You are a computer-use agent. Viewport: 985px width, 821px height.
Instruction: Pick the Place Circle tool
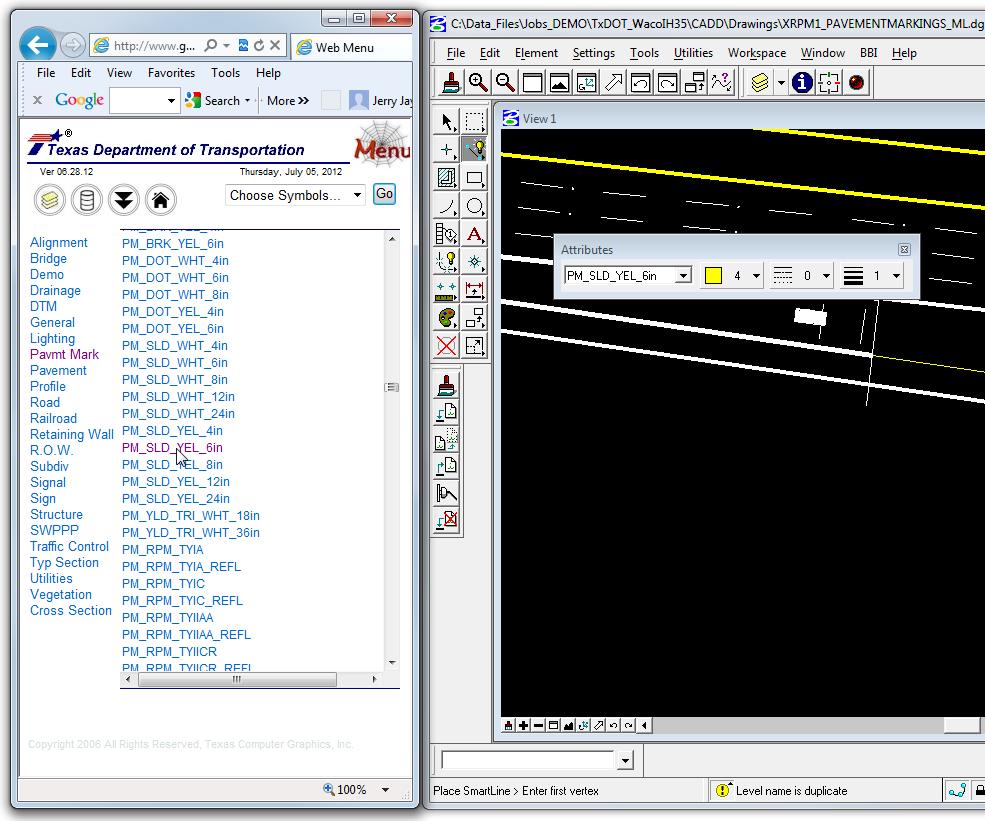[x=474, y=205]
